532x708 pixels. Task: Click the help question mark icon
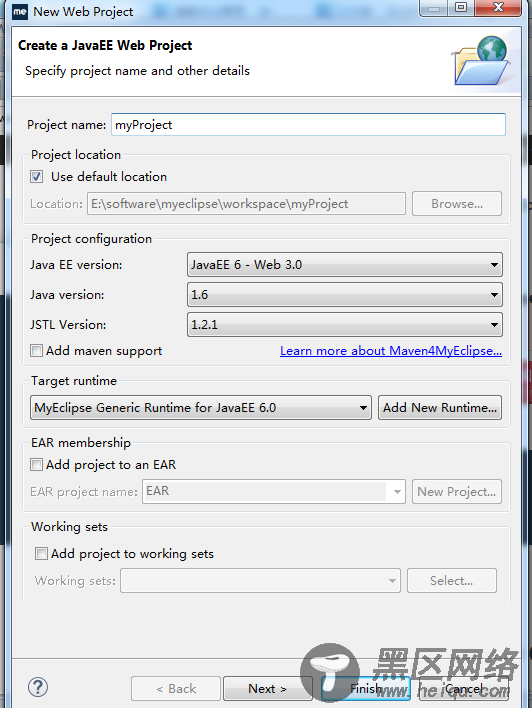tap(38, 687)
